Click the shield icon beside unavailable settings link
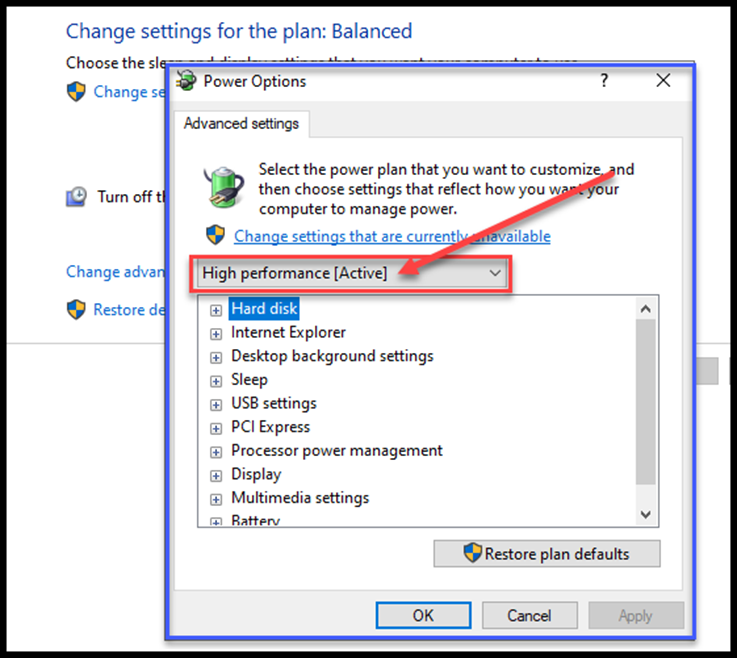737x658 pixels. click(x=216, y=235)
